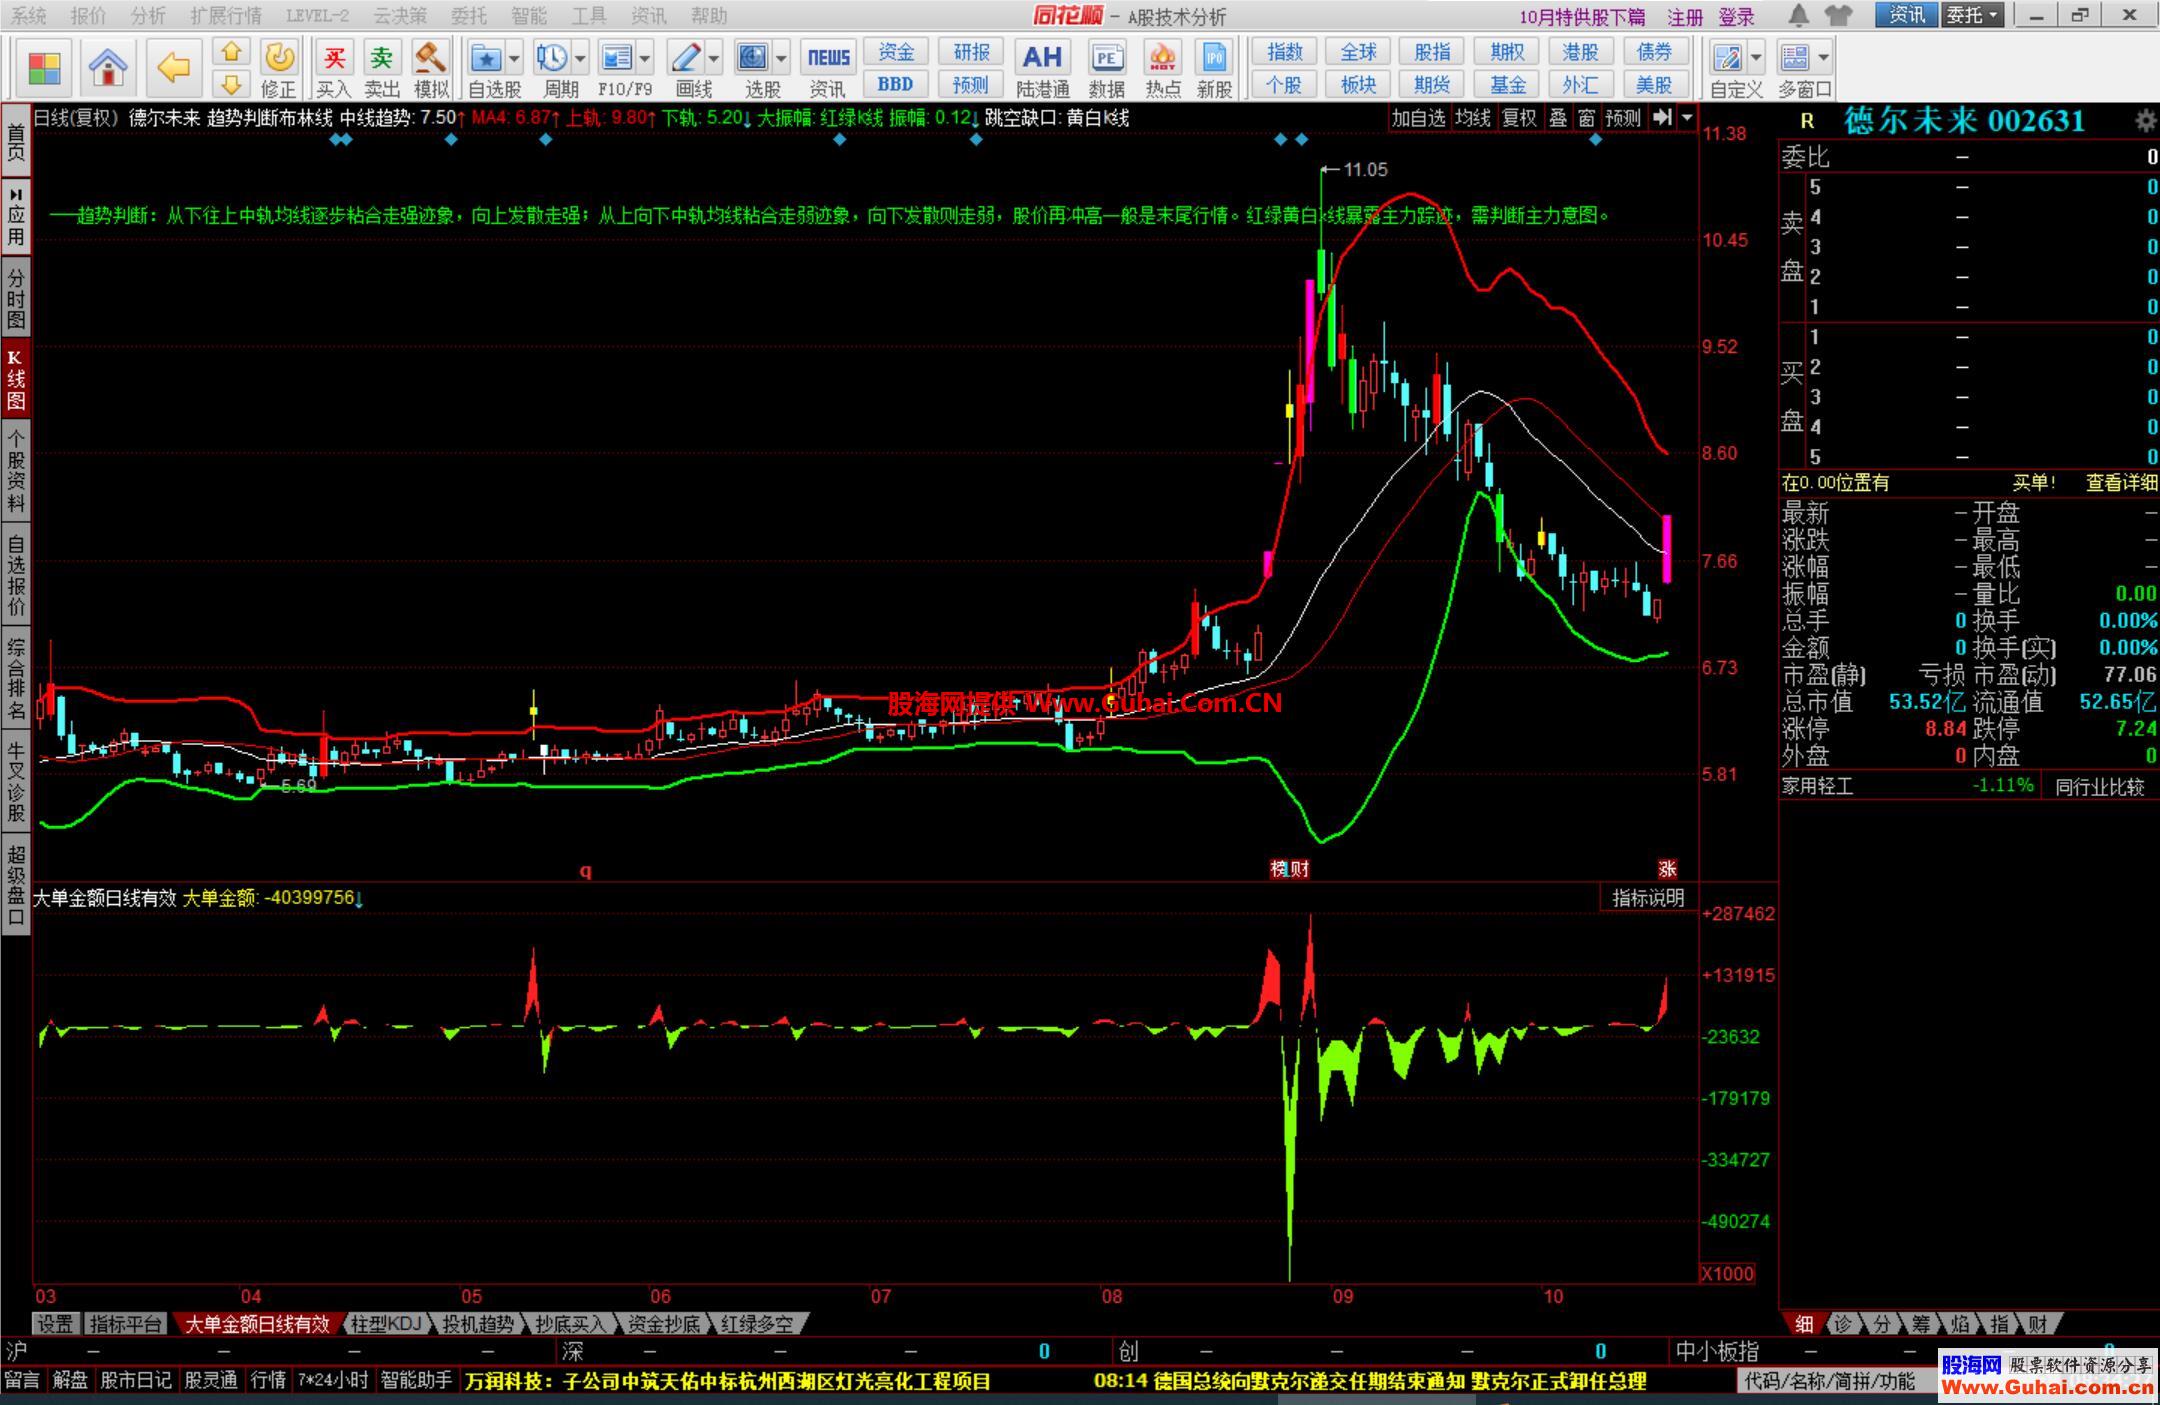Click the 卖出 sell icon
The width and height of the screenshot is (2160, 1405).
pyautogui.click(x=381, y=58)
